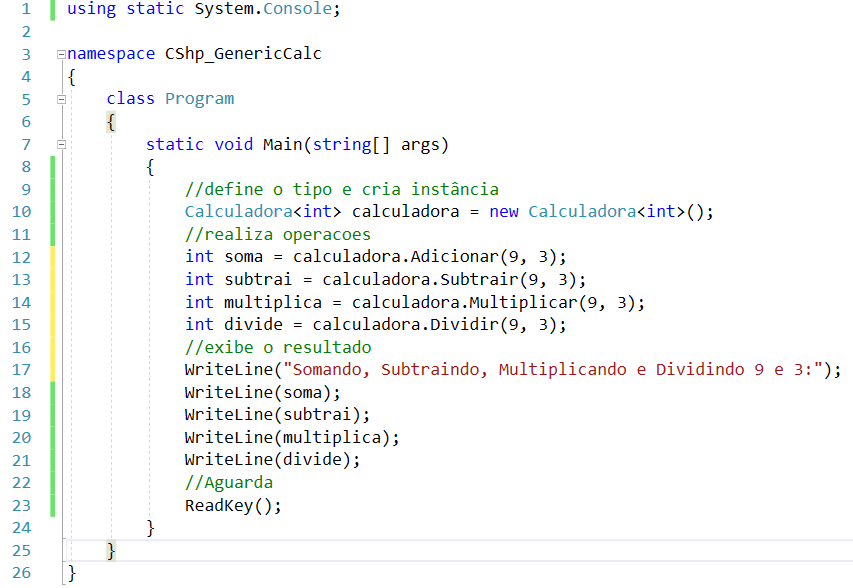Click line number 10 in the gutter
This screenshot has width=853, height=588.
[x=22, y=212]
